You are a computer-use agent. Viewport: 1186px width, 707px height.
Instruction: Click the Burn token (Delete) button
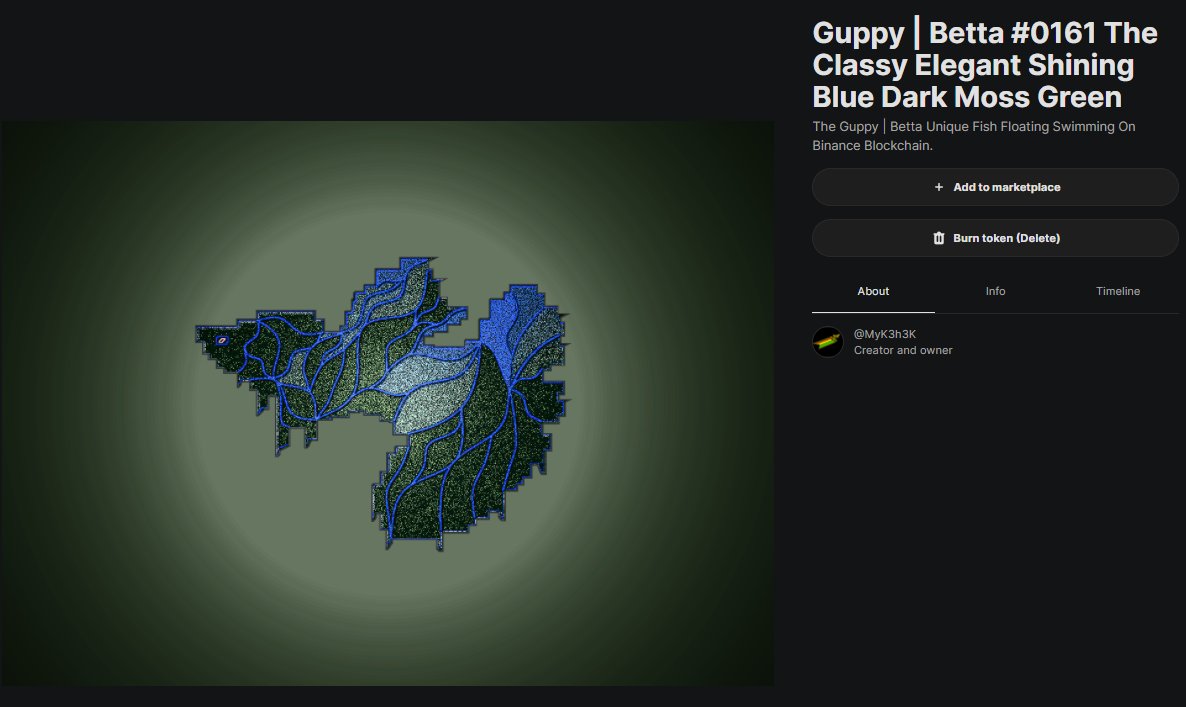pyautogui.click(x=995, y=238)
